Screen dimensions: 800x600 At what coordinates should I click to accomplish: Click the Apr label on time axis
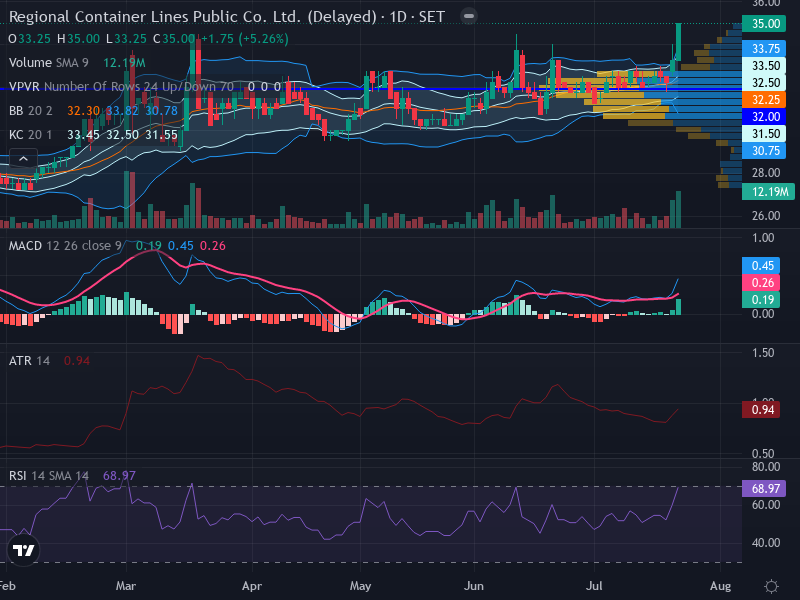coord(252,586)
